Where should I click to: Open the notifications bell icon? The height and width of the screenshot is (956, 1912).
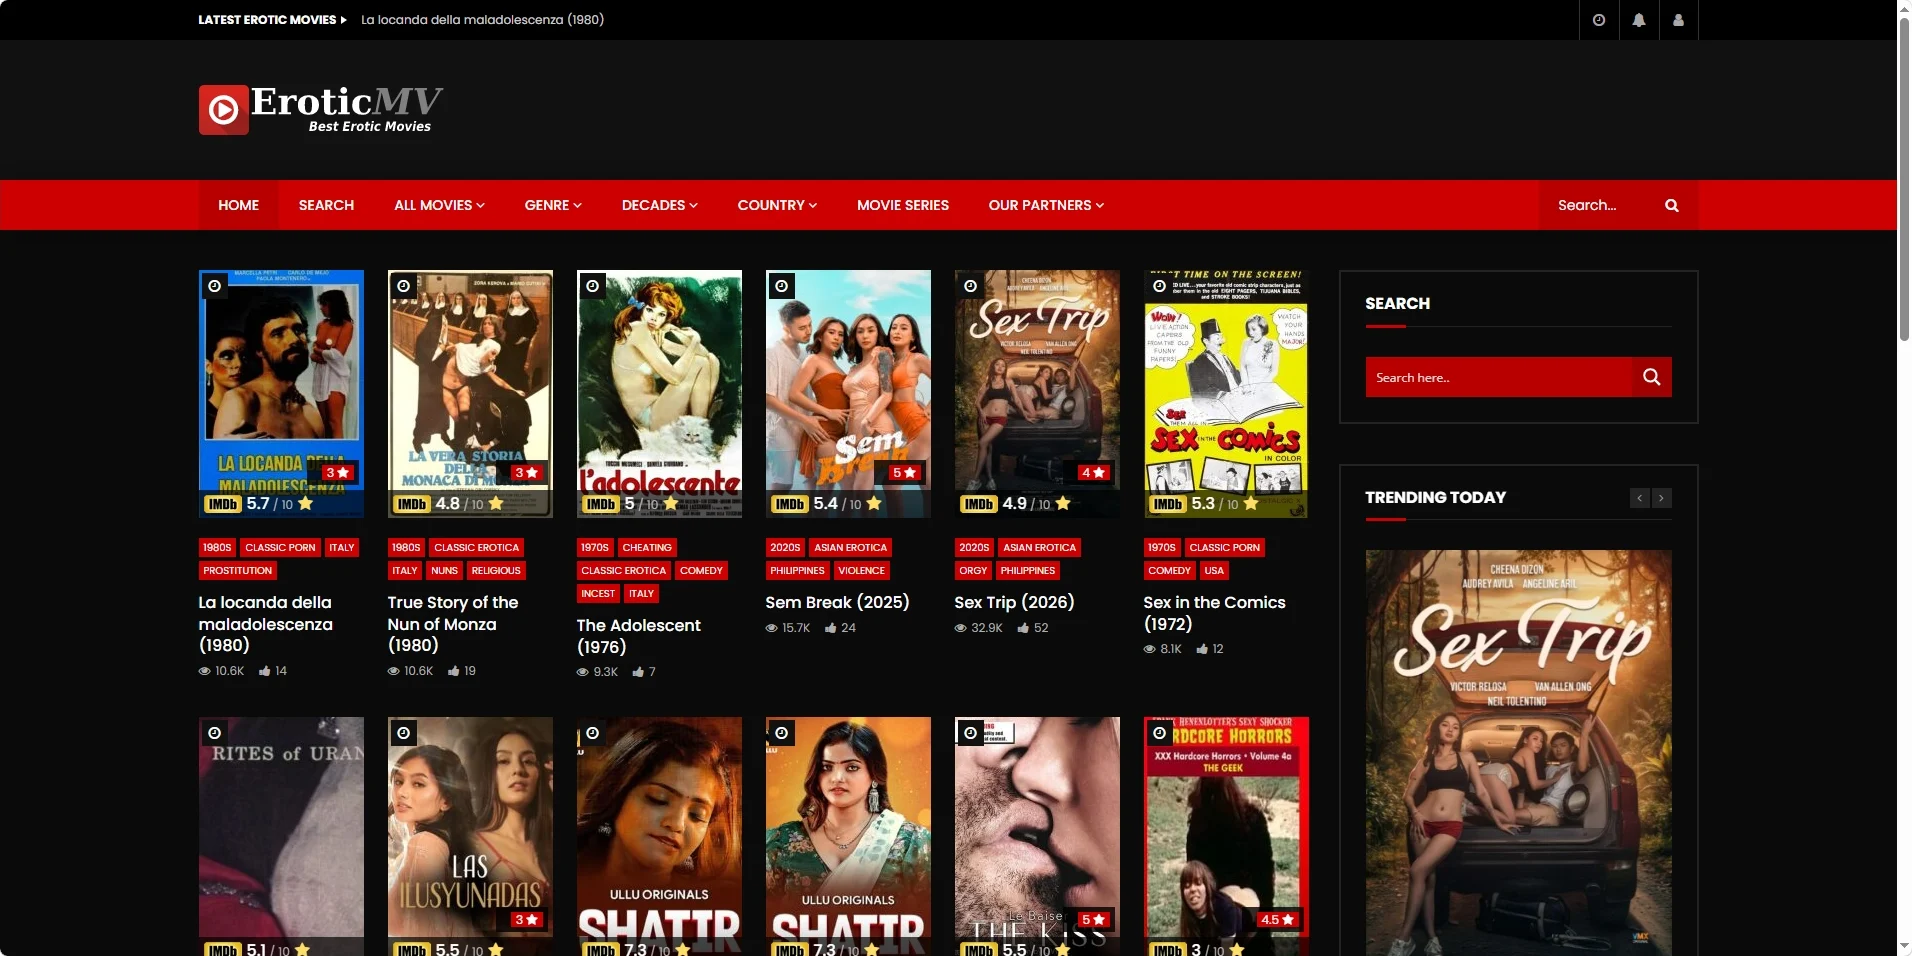coord(1639,20)
